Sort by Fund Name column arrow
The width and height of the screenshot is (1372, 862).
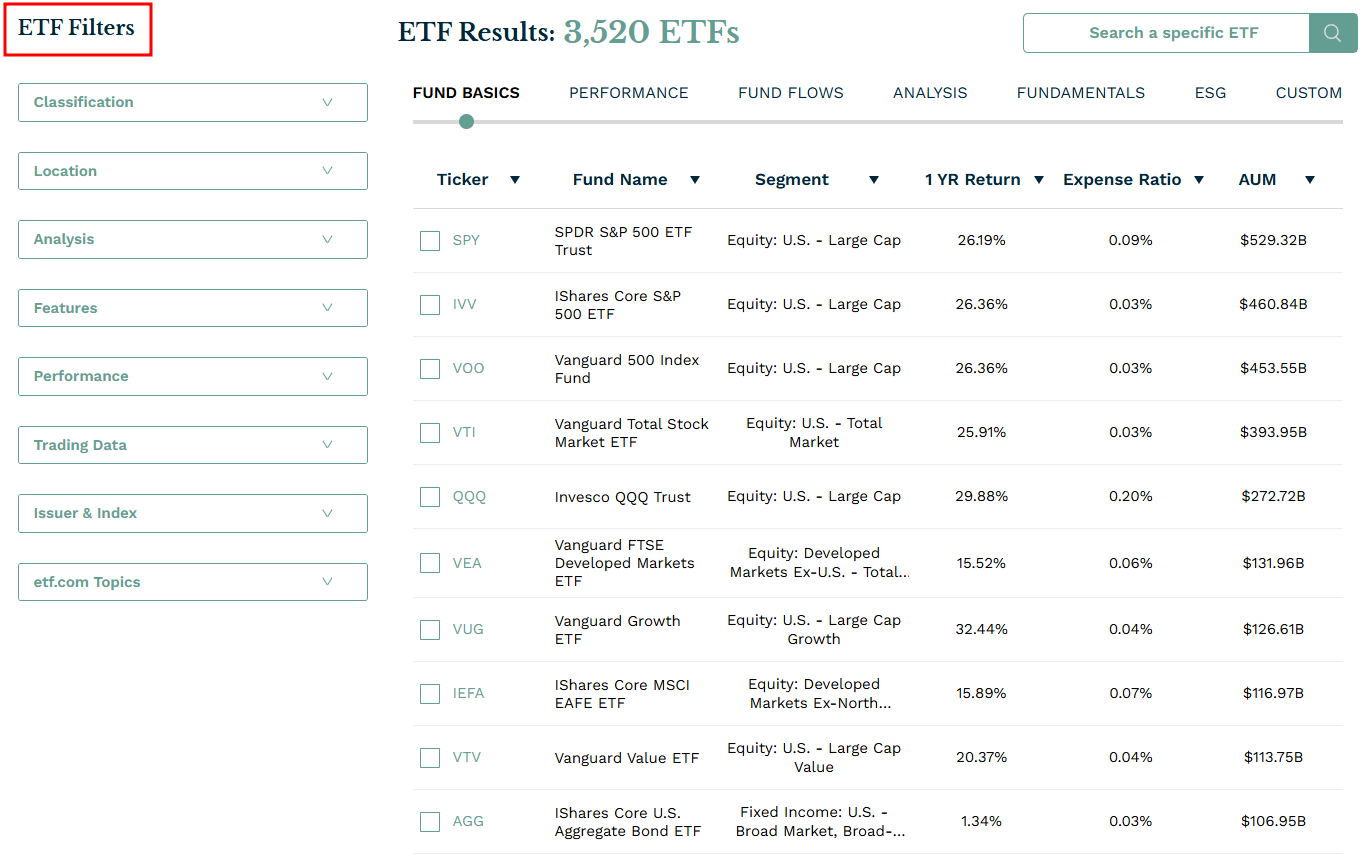[695, 180]
